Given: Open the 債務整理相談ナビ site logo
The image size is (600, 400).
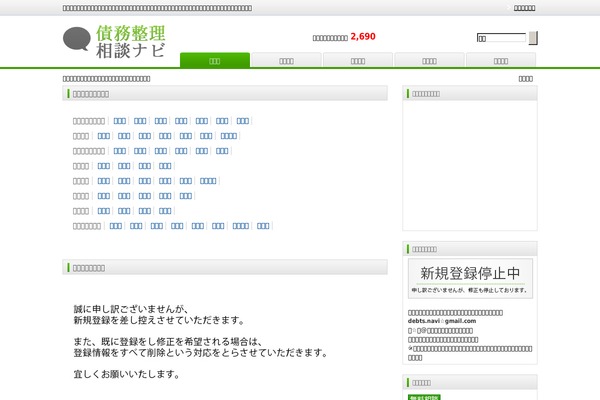Looking at the screenshot, I should [114, 42].
